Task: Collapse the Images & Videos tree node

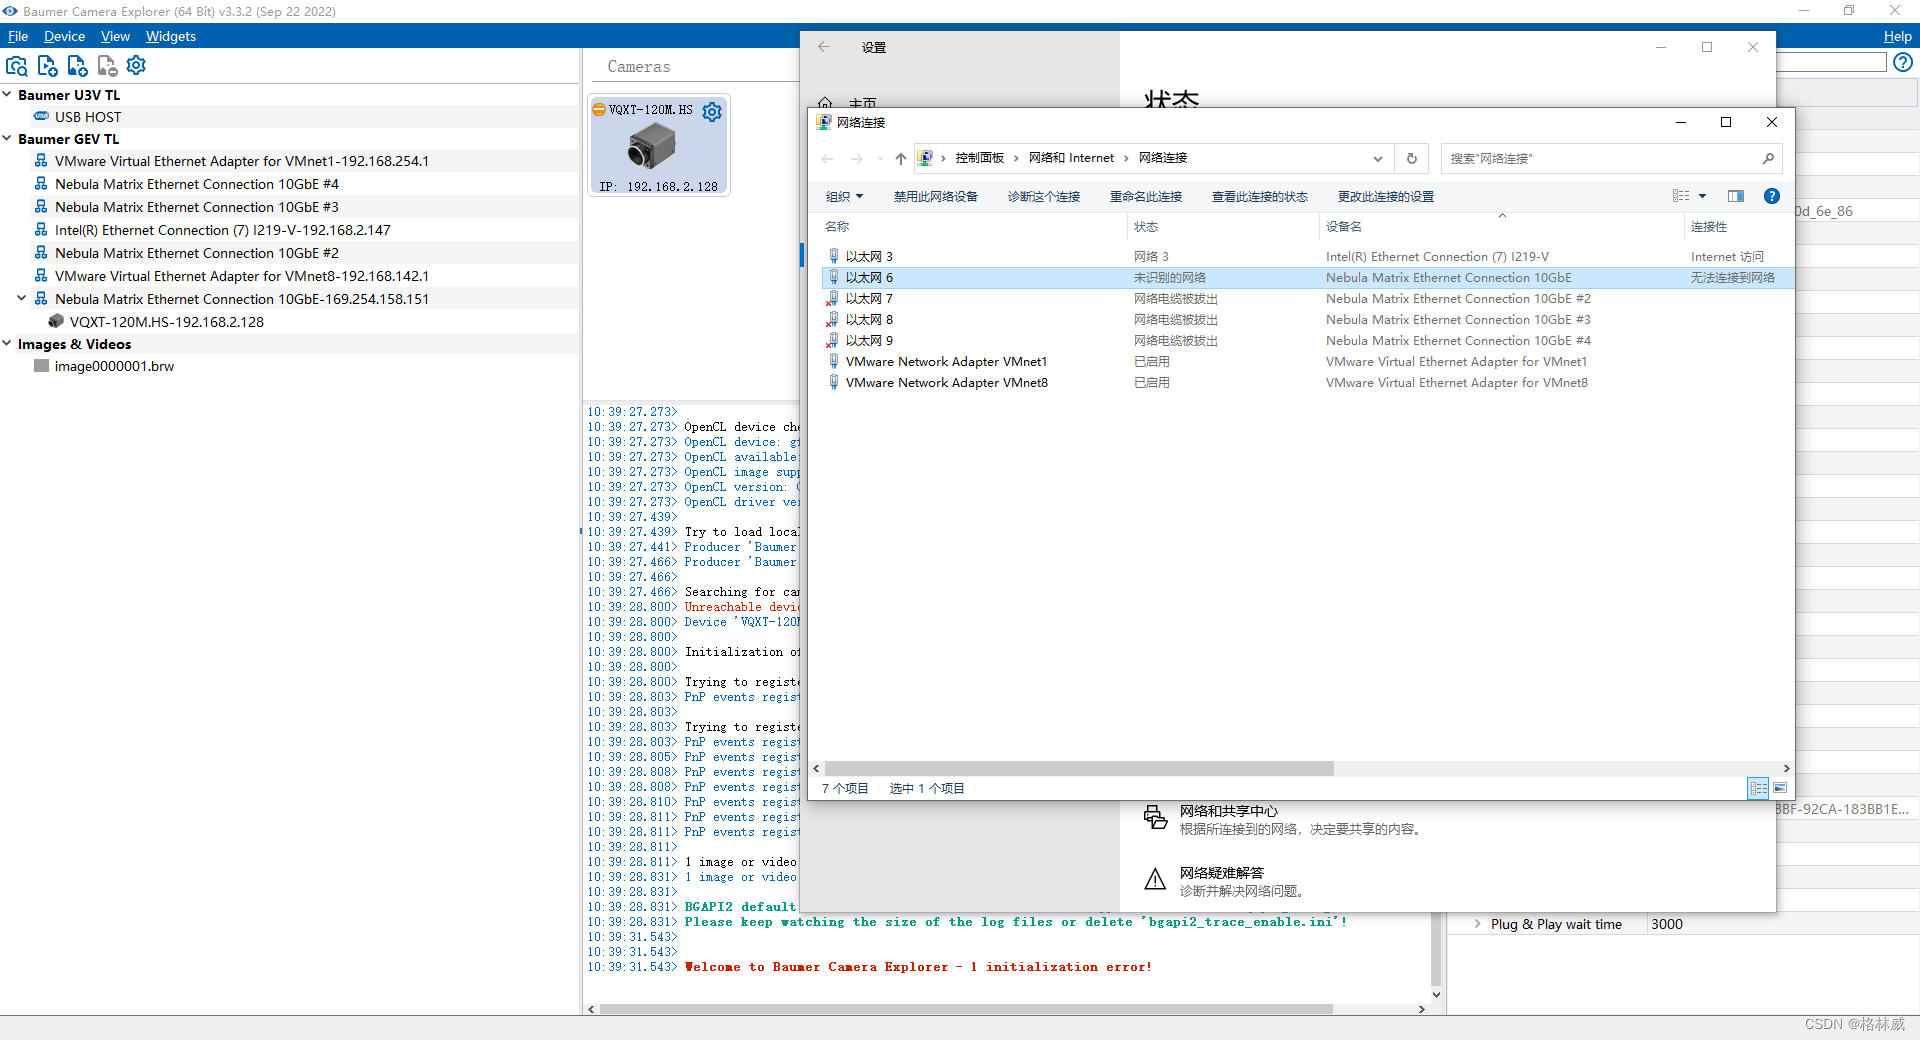Action: pos(7,344)
